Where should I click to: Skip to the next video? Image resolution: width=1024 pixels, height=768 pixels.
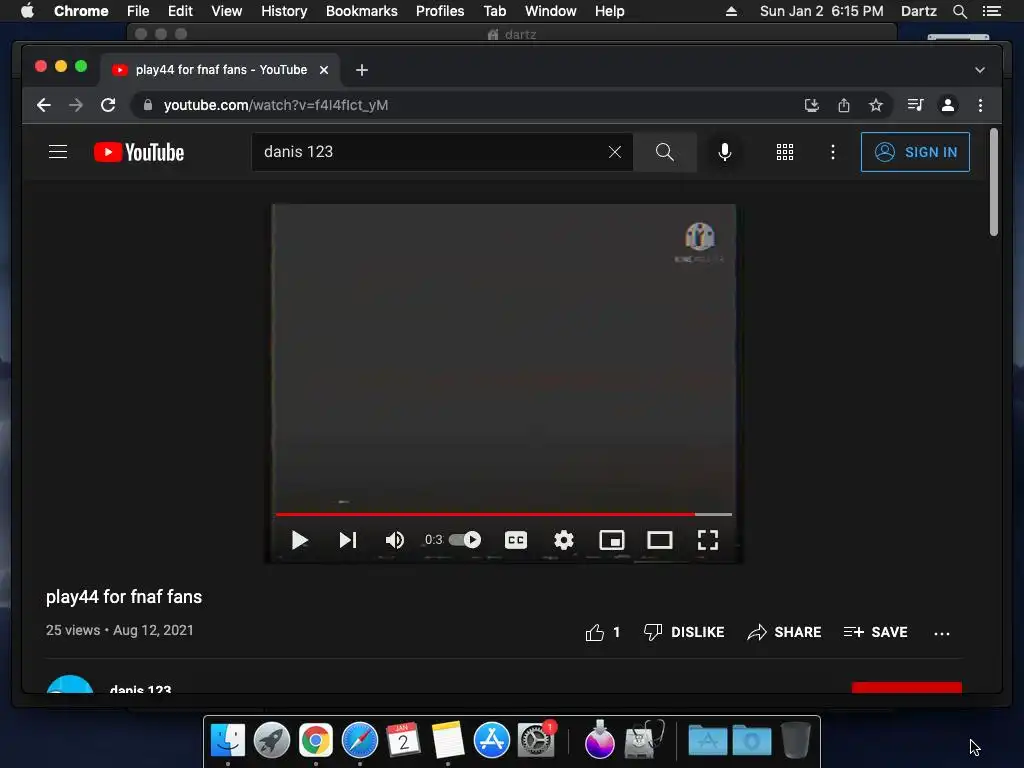(x=347, y=540)
